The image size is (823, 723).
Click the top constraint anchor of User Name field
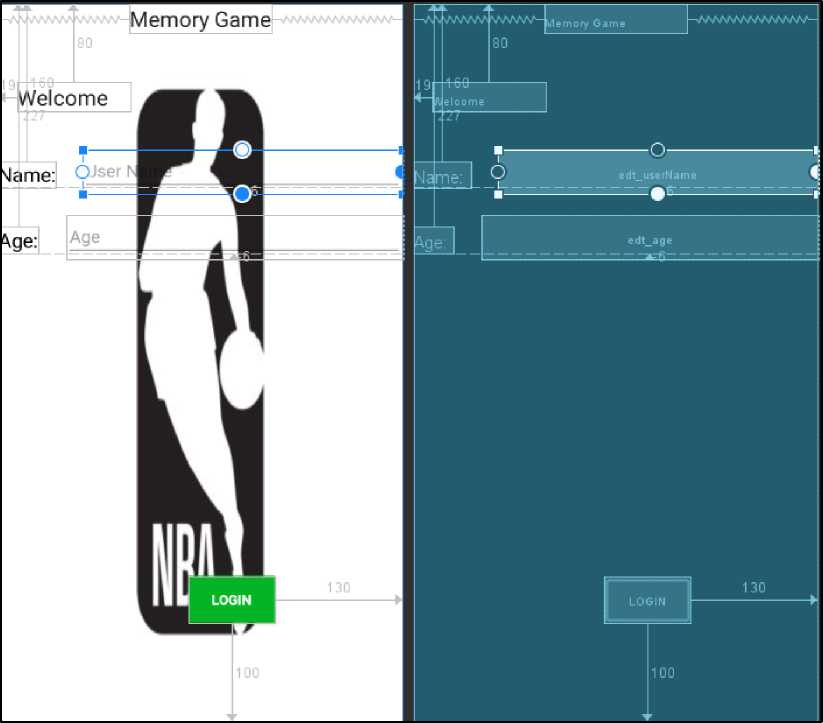coord(242,150)
